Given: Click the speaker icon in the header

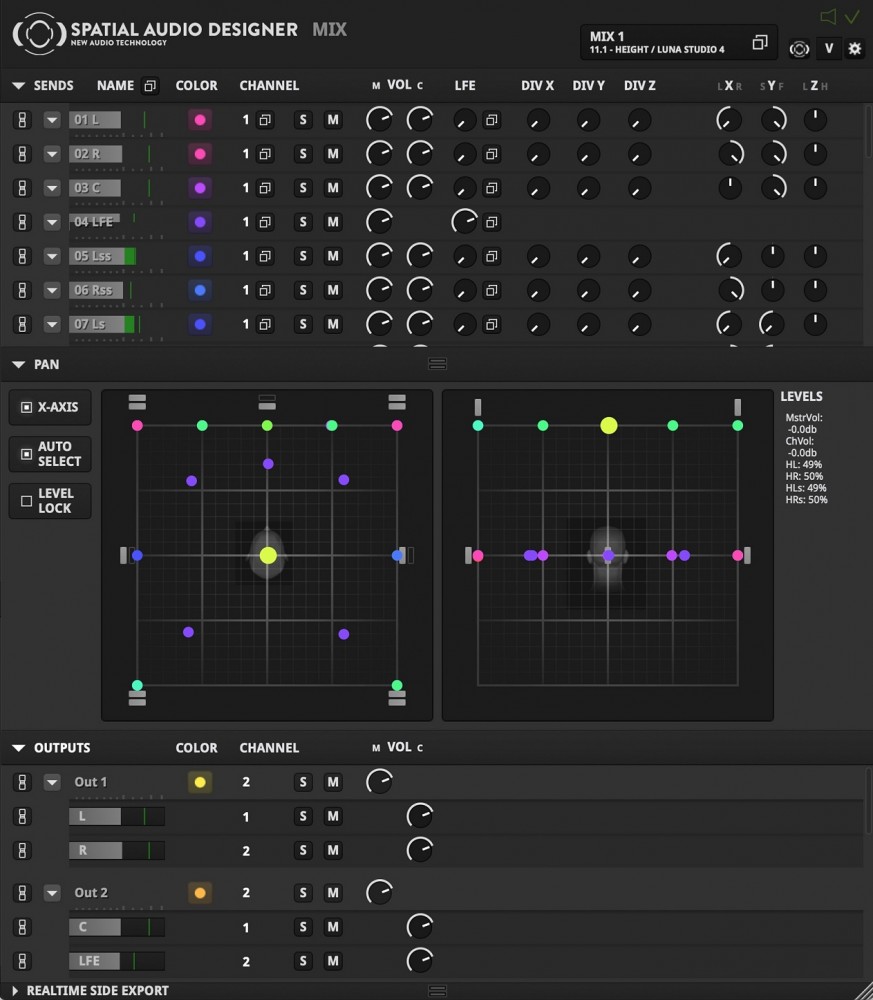Looking at the screenshot, I should click(x=828, y=17).
